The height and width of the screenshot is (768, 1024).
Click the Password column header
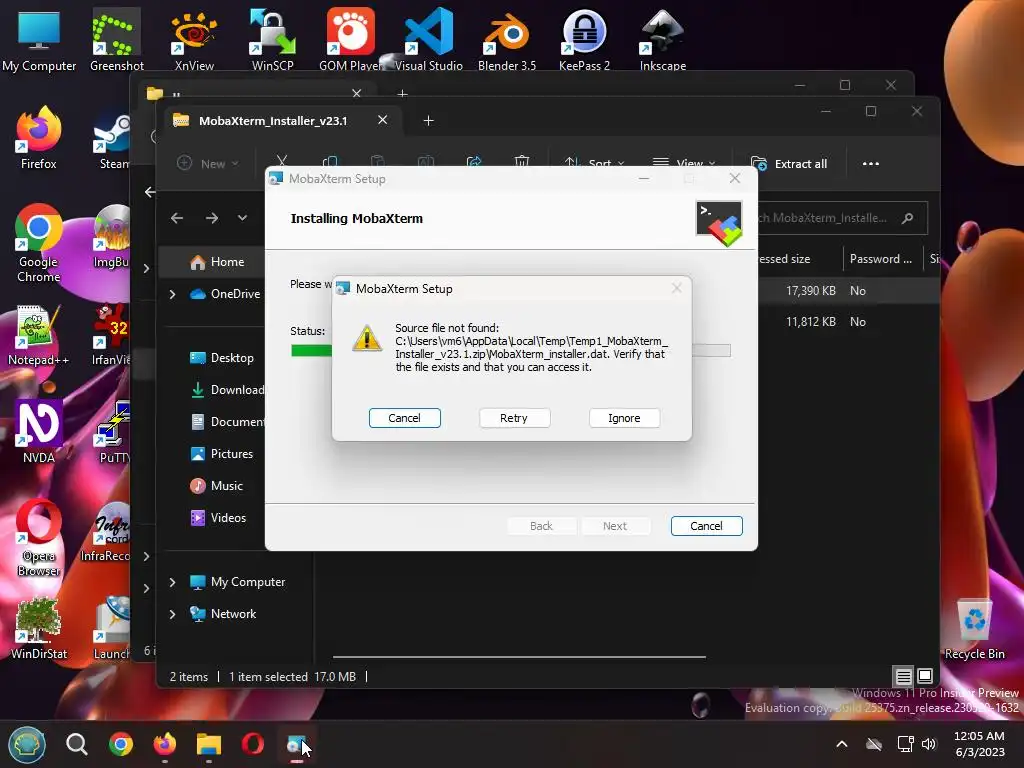[x=882, y=259]
